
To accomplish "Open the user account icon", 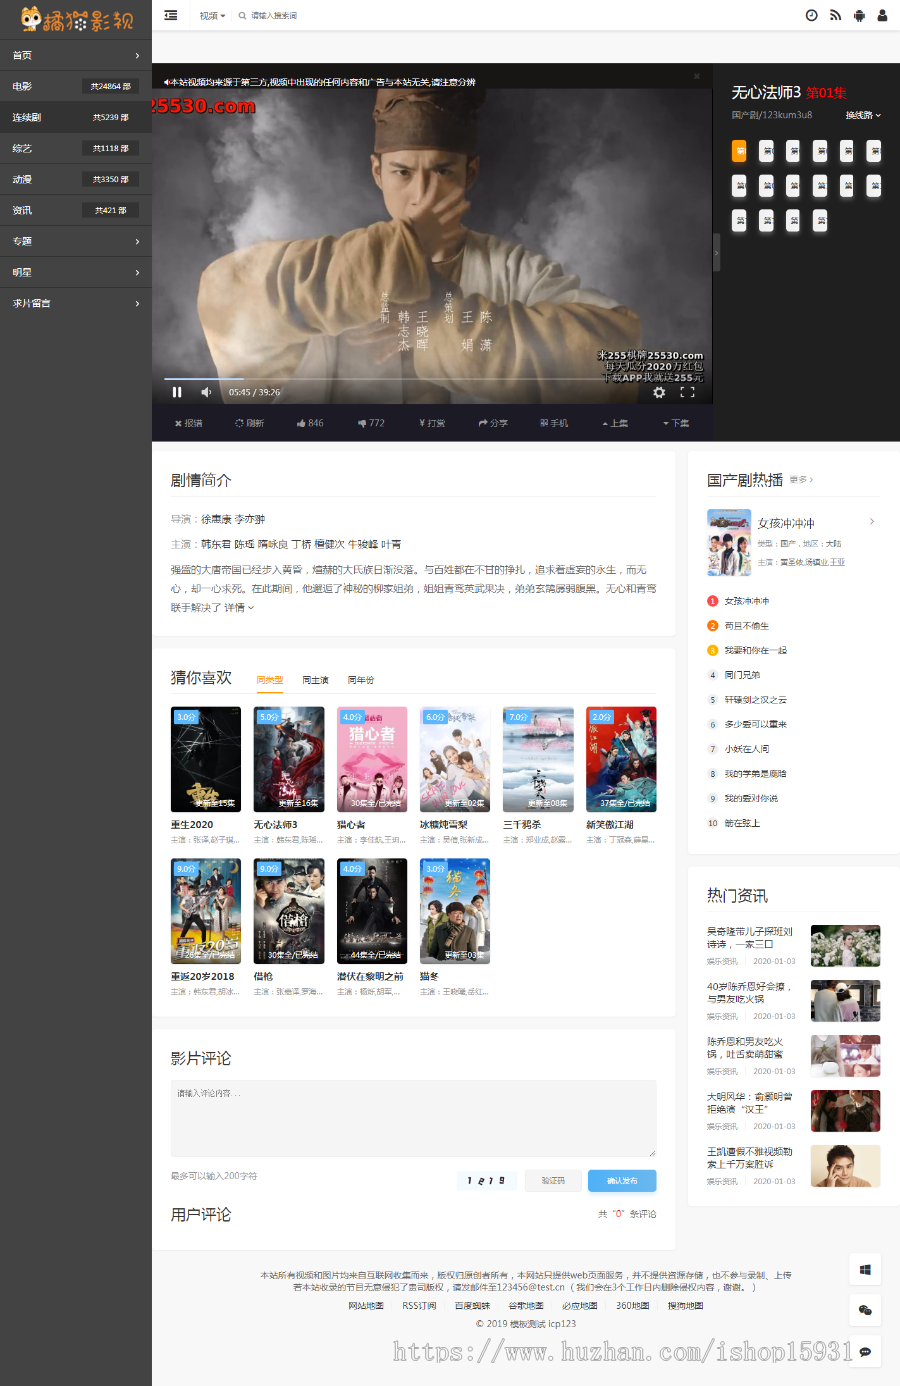I will coord(882,15).
